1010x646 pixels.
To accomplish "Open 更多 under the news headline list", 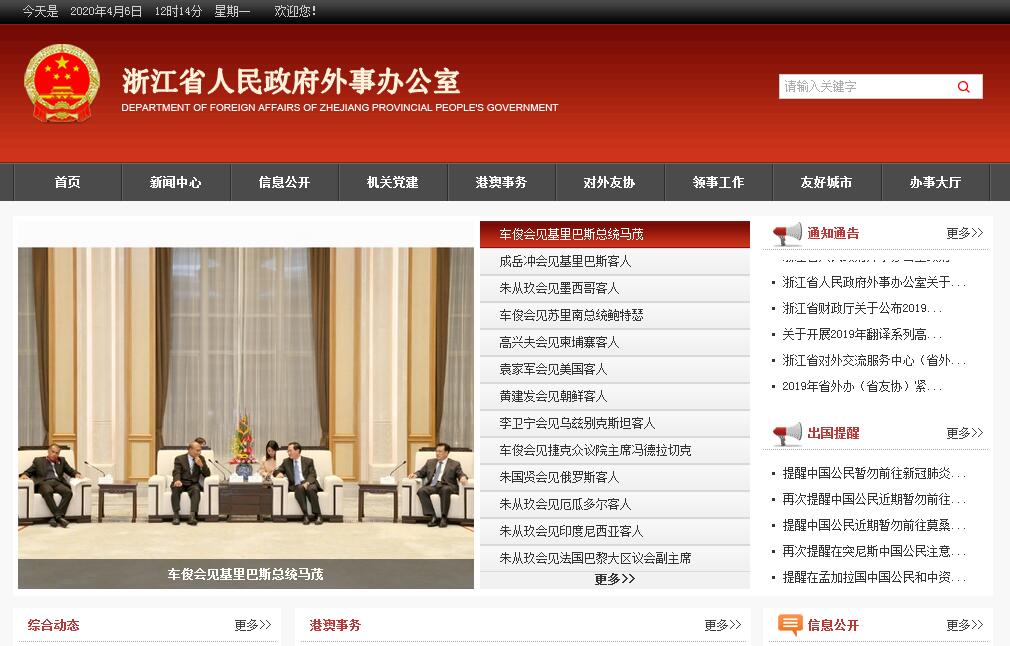I will (614, 579).
